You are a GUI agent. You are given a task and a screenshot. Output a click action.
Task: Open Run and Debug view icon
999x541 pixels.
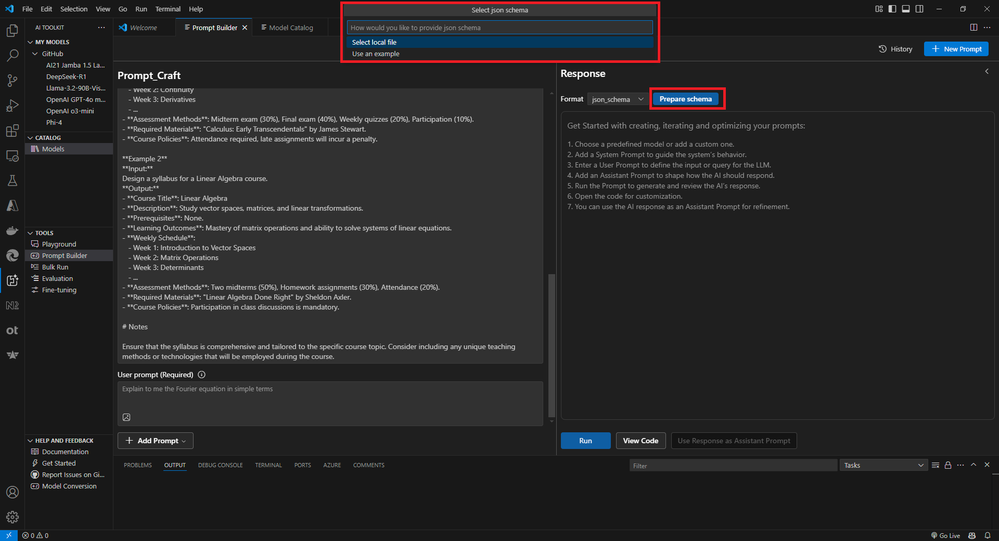(x=12, y=106)
